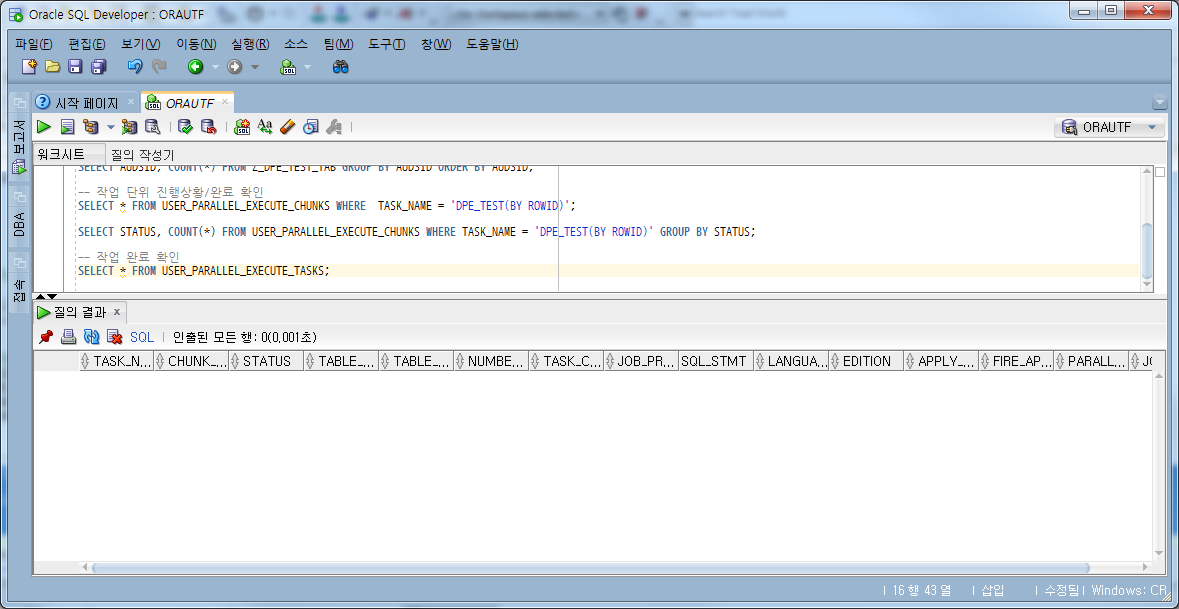Toggle upper/lower case with Aa icon
Screen dimensions: 1179x609
pos(265,127)
